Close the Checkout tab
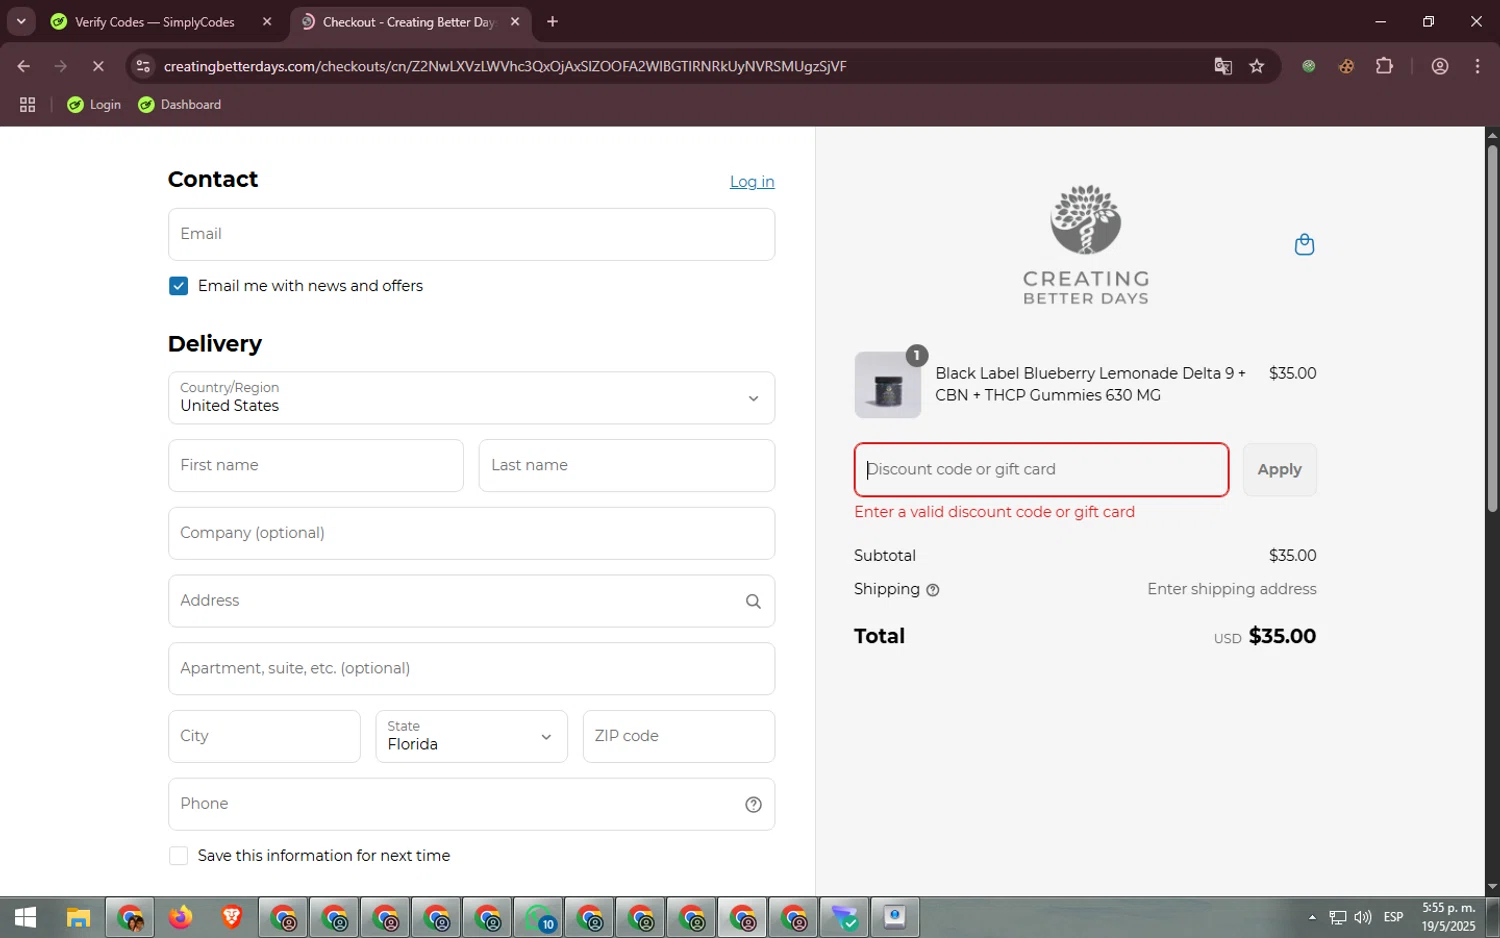 (515, 22)
